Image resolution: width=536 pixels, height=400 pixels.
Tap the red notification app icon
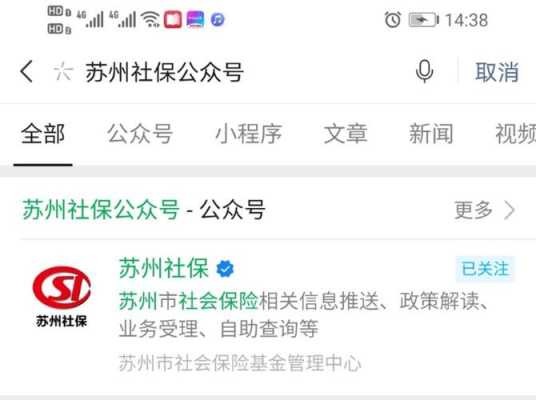(173, 19)
